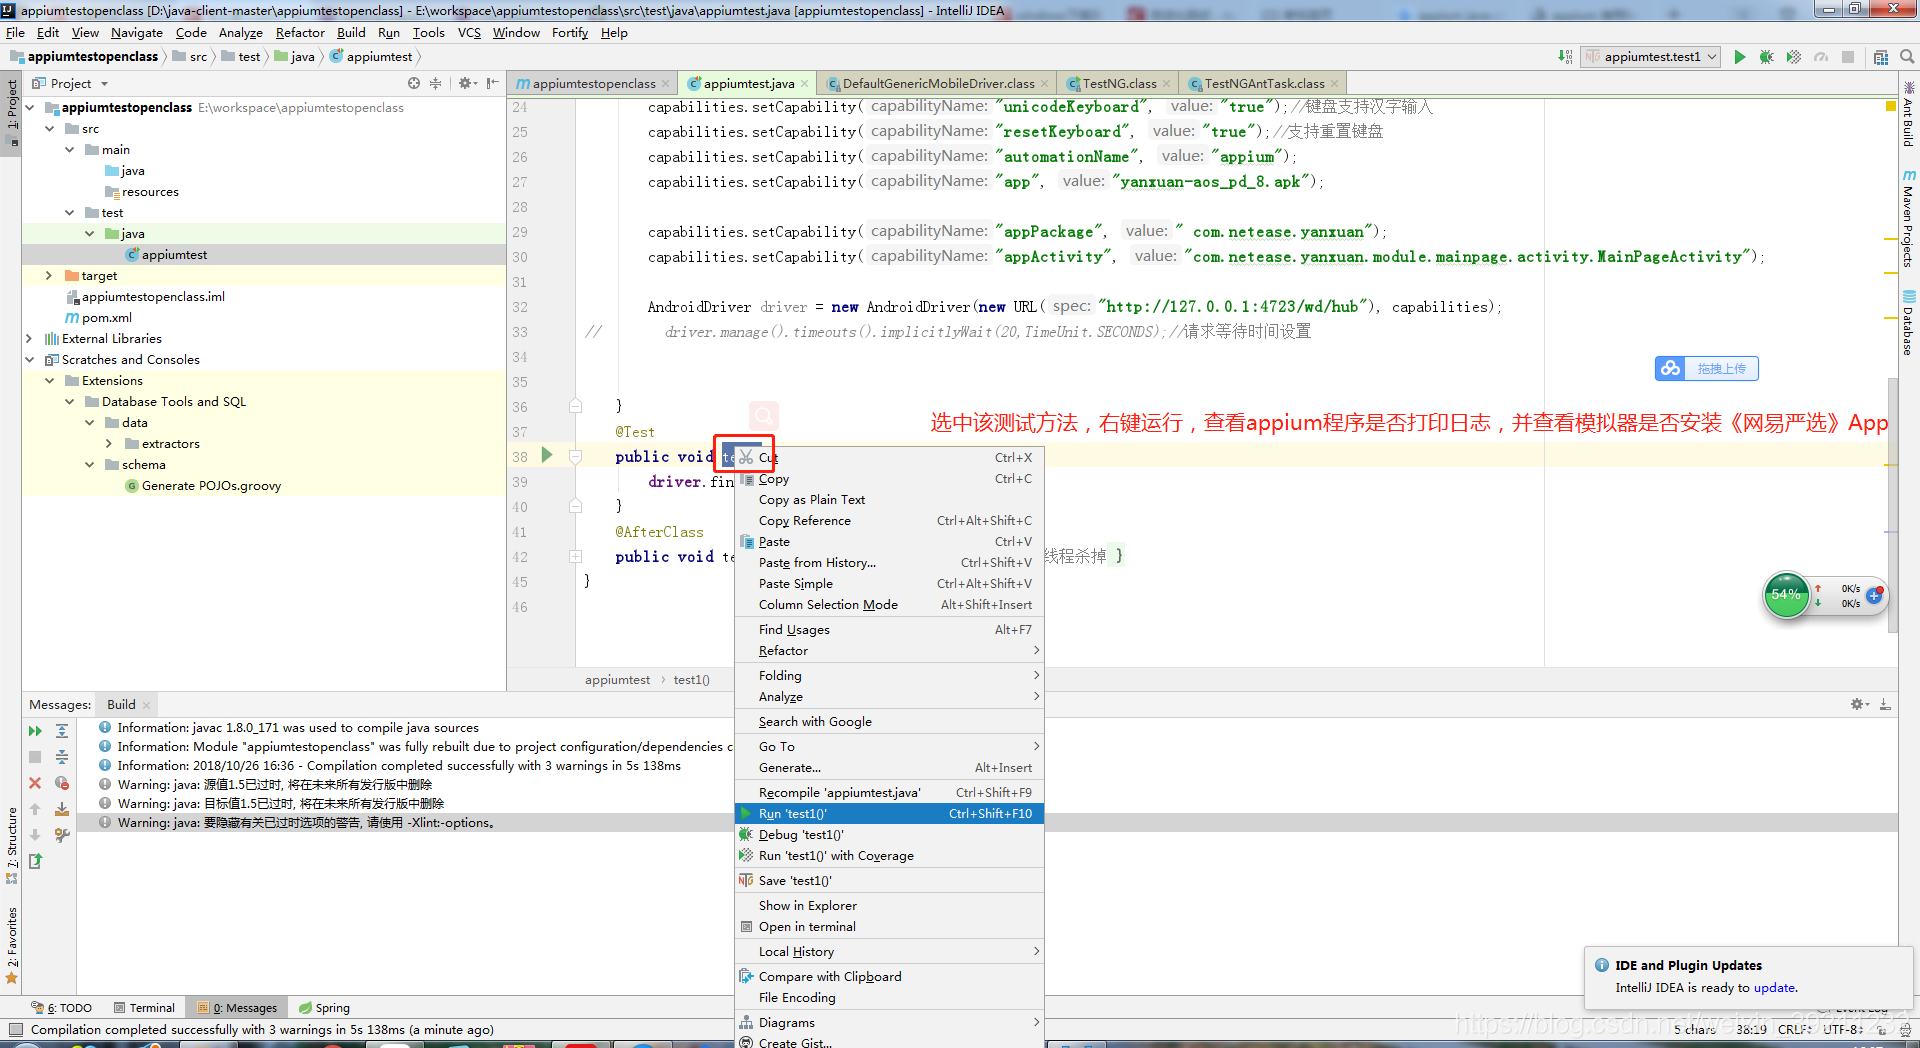Run appiumtest.test1 with the green toolbar arrow
Image resolution: width=1920 pixels, height=1048 pixels.
tap(1740, 57)
